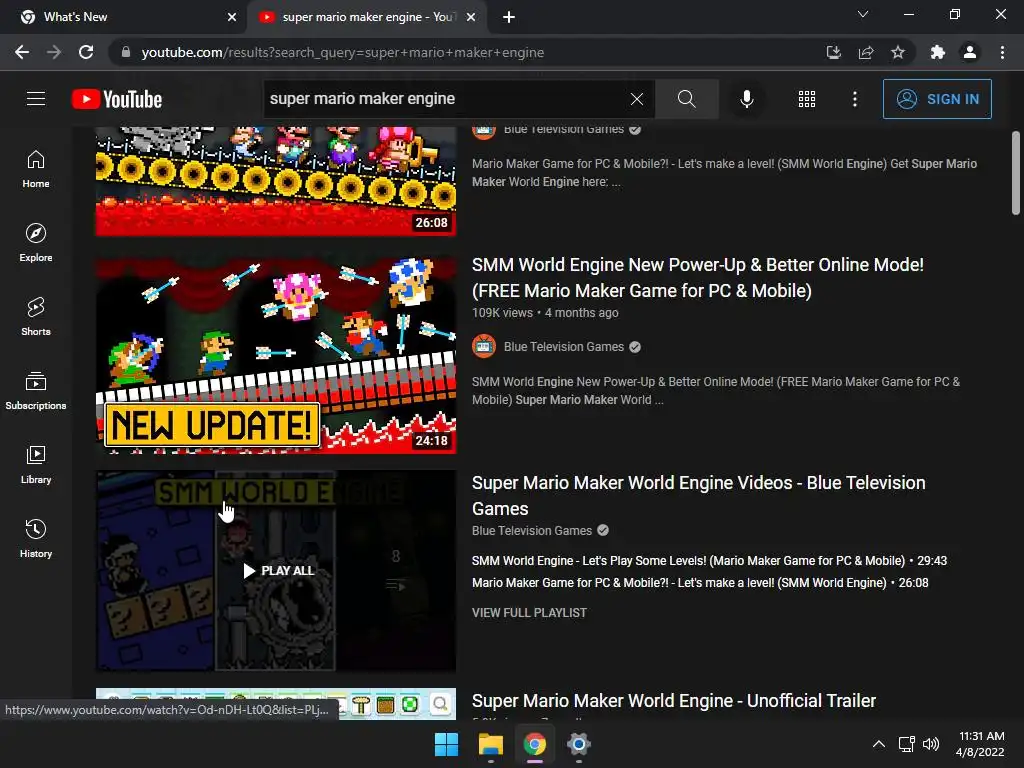The width and height of the screenshot is (1024, 768).
Task: Open Shorts in the sidebar
Action: coord(36,316)
